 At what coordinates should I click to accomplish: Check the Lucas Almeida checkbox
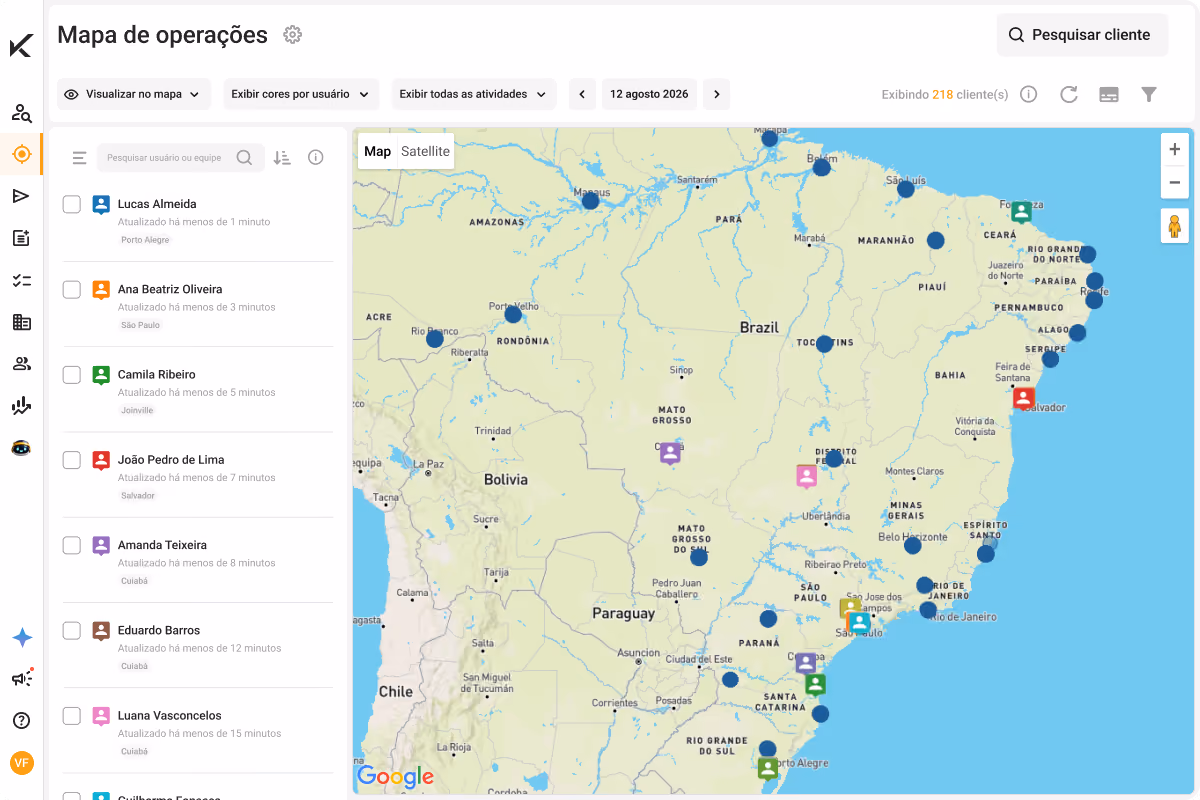coord(72,204)
